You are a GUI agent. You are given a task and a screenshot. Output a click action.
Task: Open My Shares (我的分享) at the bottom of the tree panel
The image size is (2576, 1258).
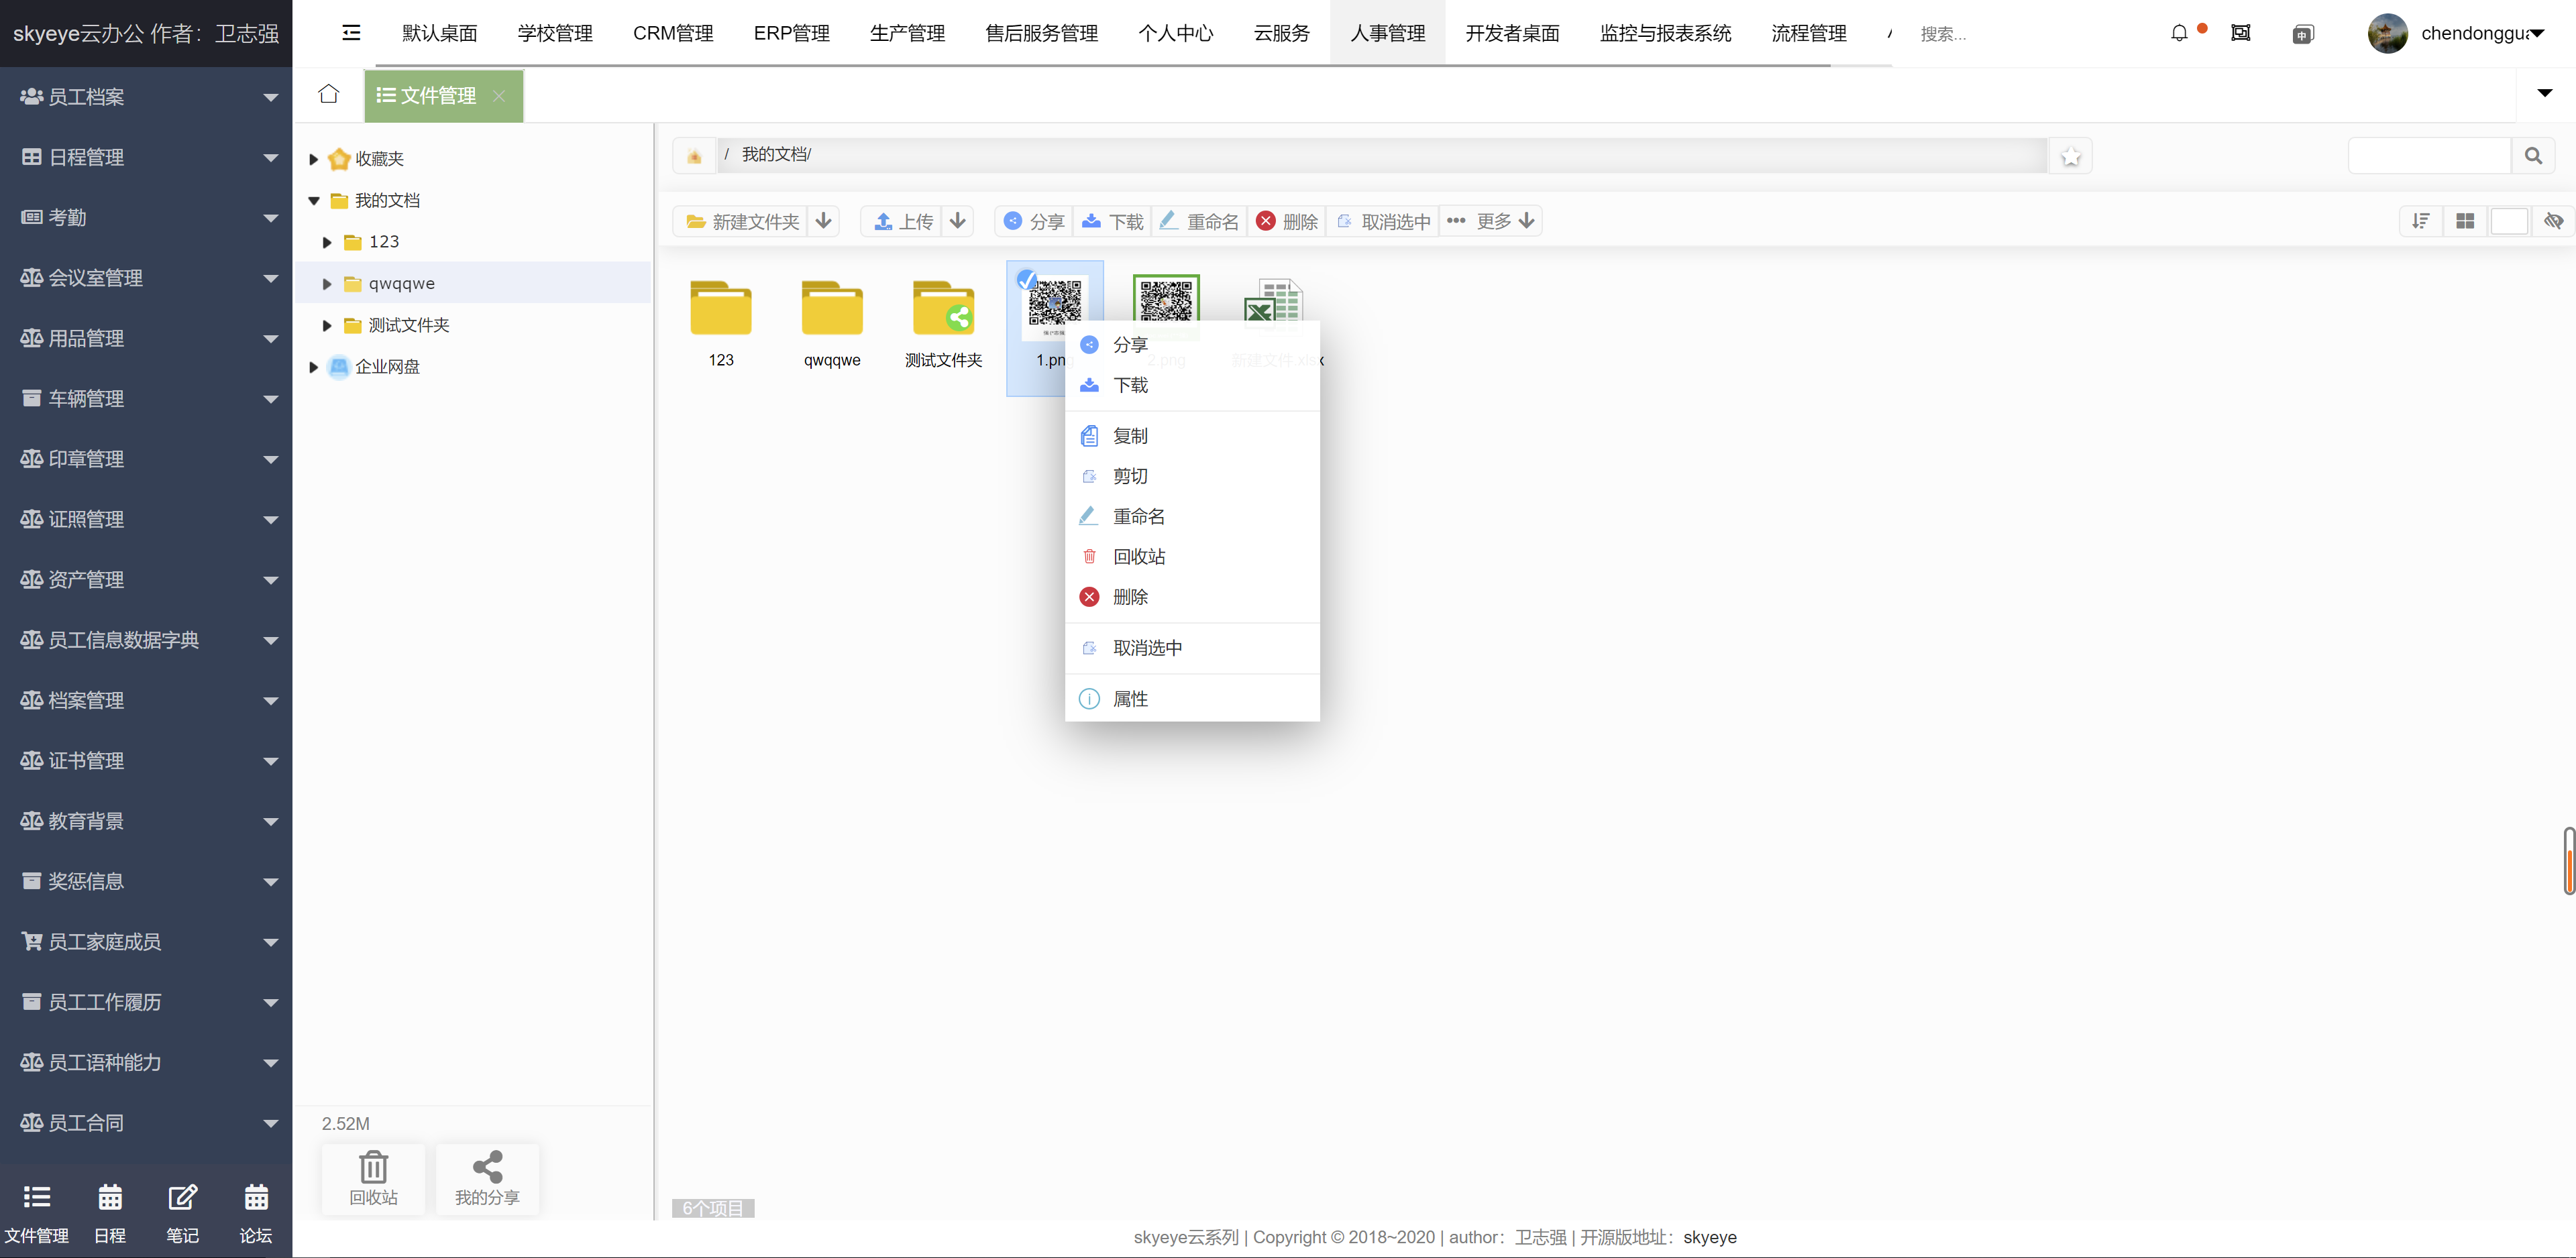tap(487, 1179)
